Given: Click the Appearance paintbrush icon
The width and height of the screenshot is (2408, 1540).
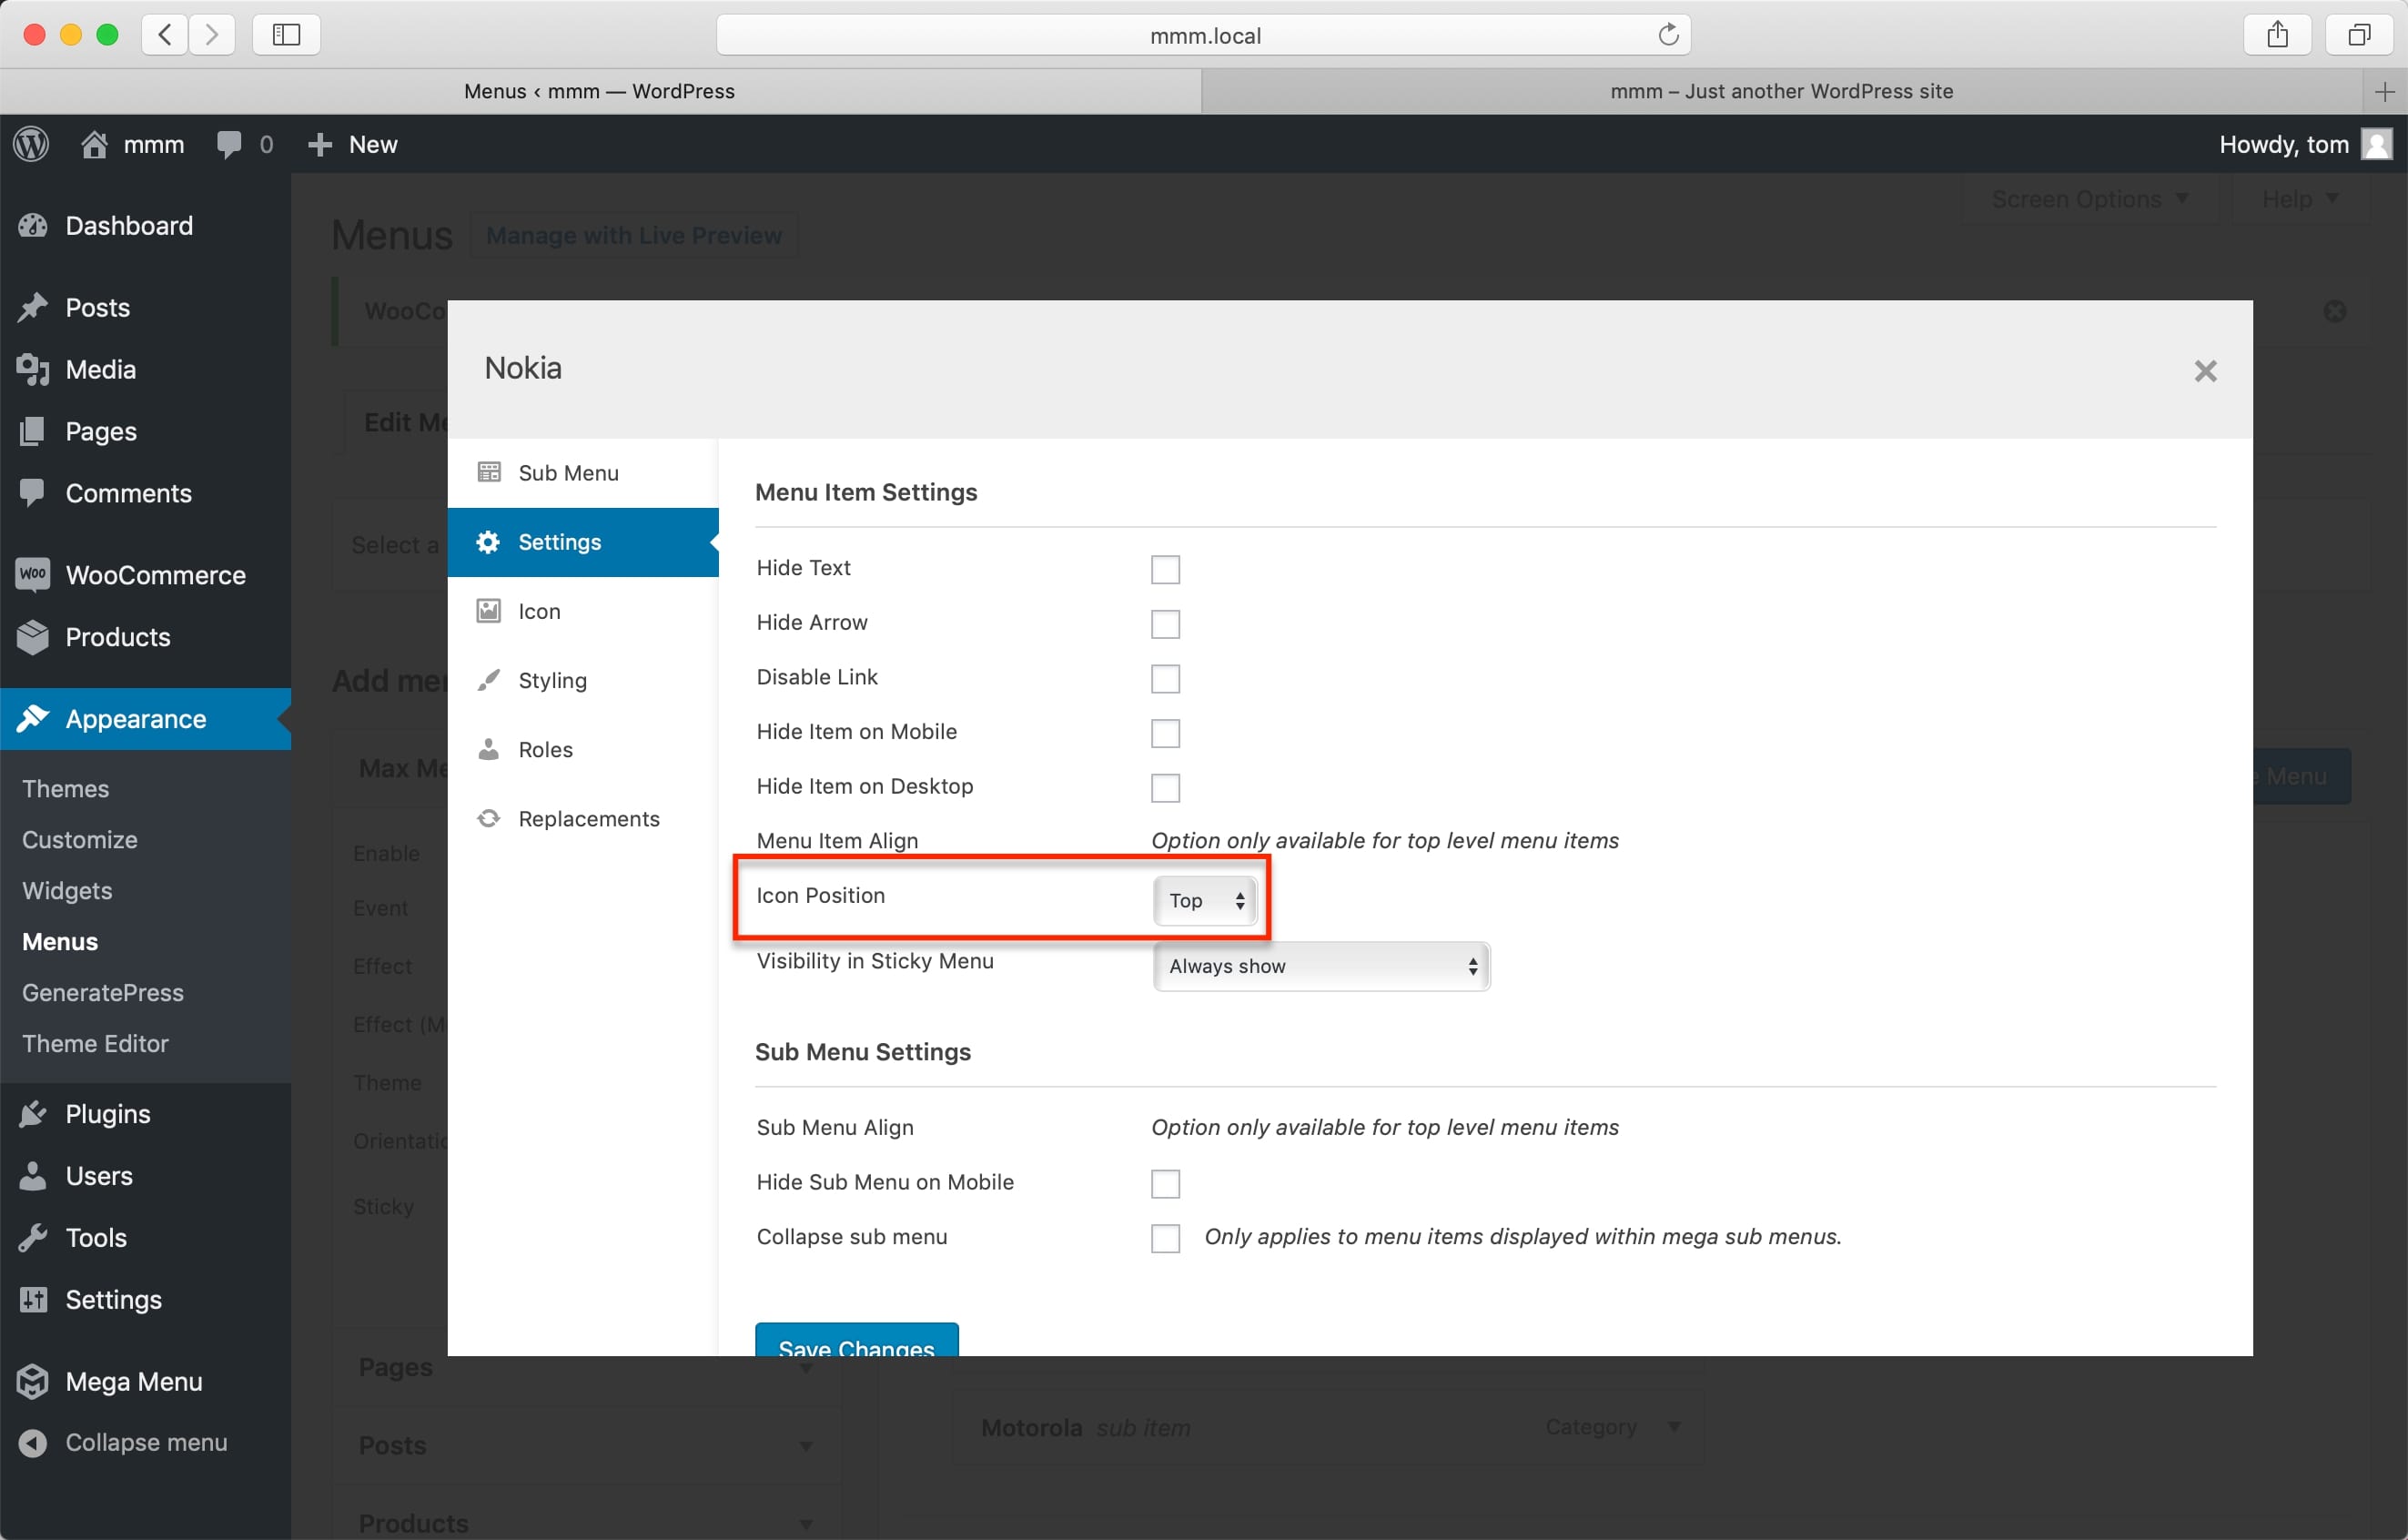Looking at the screenshot, I should click(34, 716).
